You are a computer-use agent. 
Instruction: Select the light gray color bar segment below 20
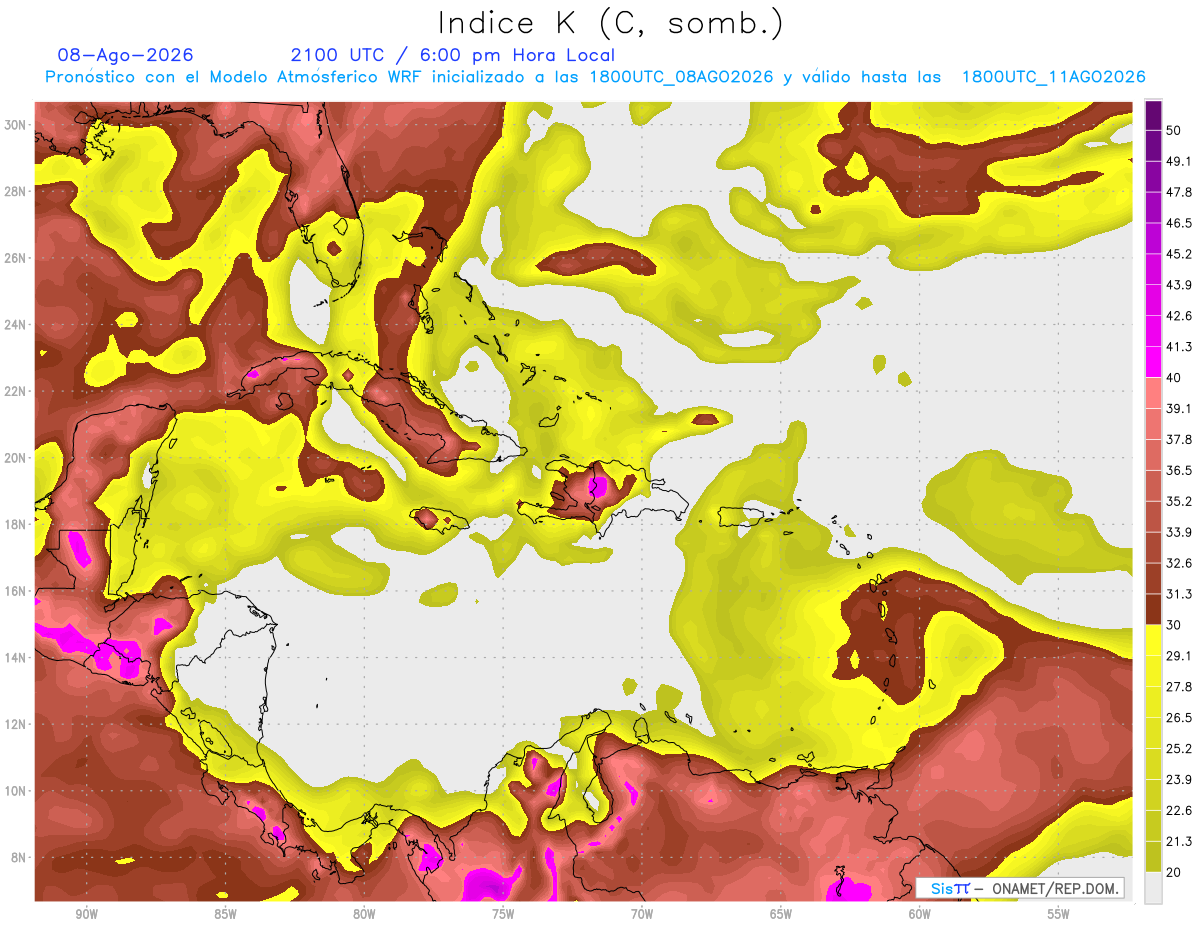1154,888
